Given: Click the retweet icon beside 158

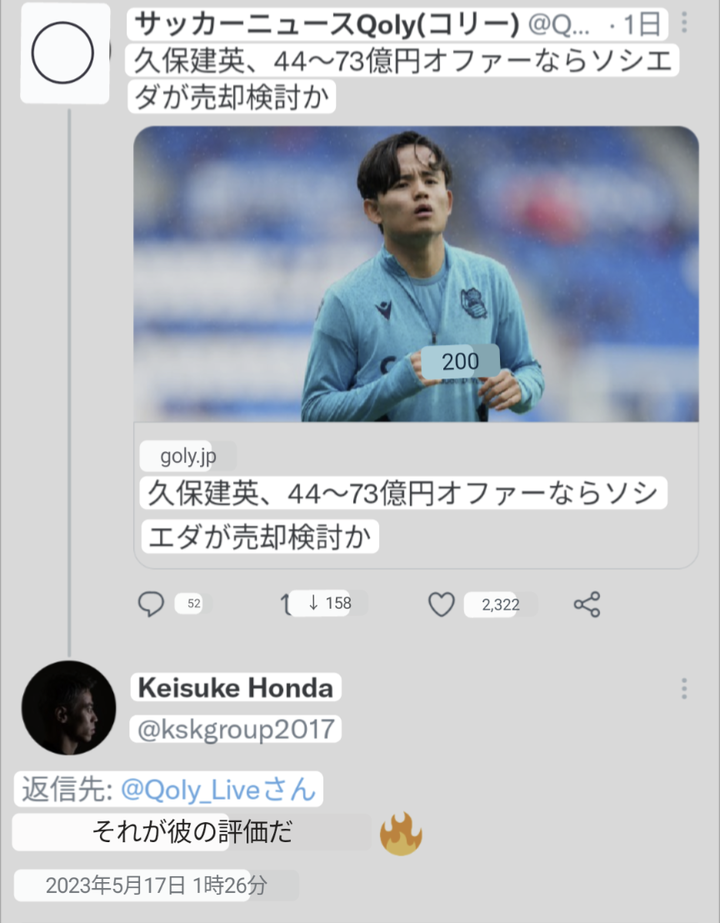Looking at the screenshot, I should [288, 603].
